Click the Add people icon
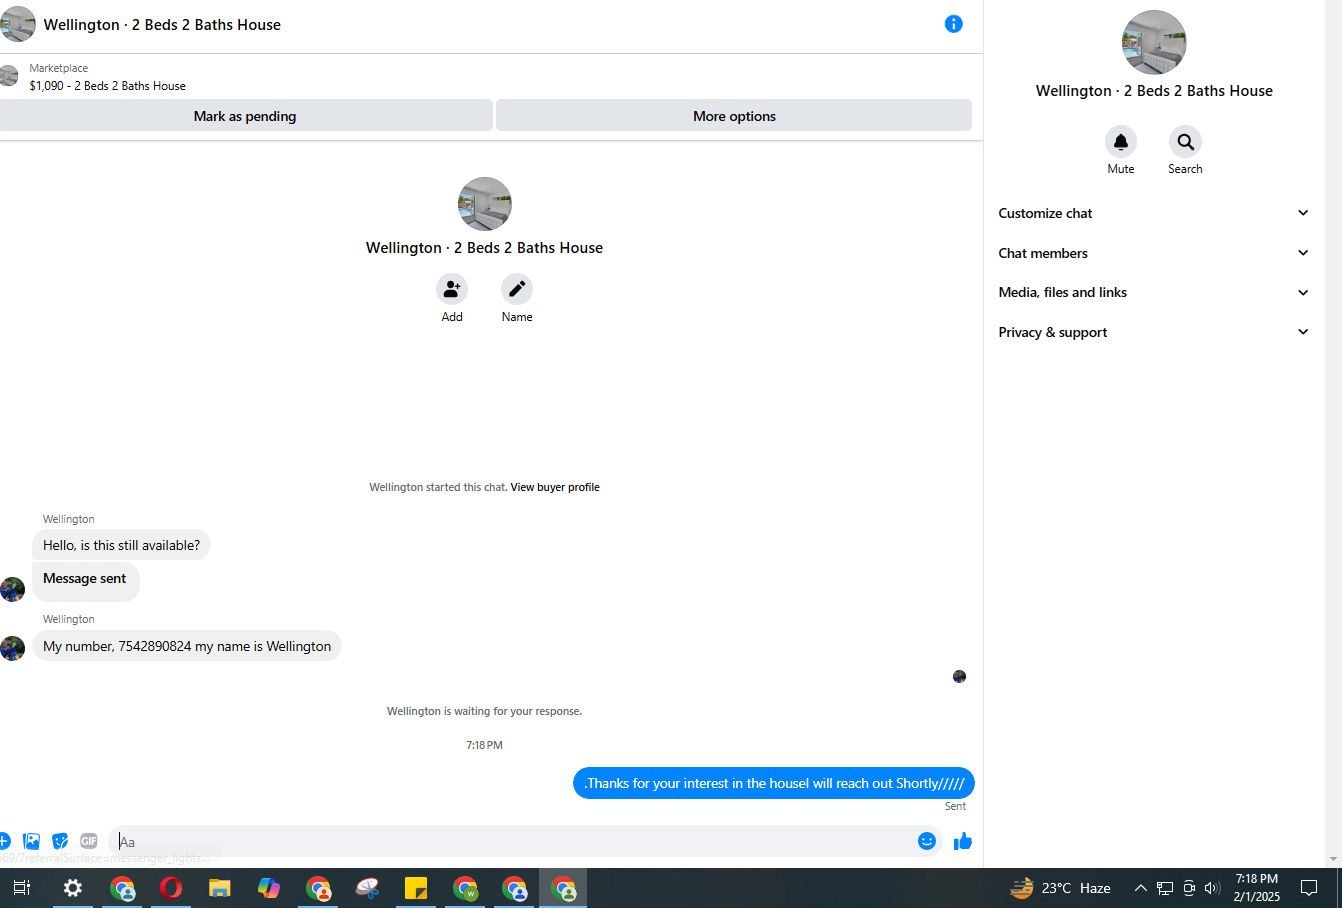The height and width of the screenshot is (908, 1342). pyautogui.click(x=452, y=289)
